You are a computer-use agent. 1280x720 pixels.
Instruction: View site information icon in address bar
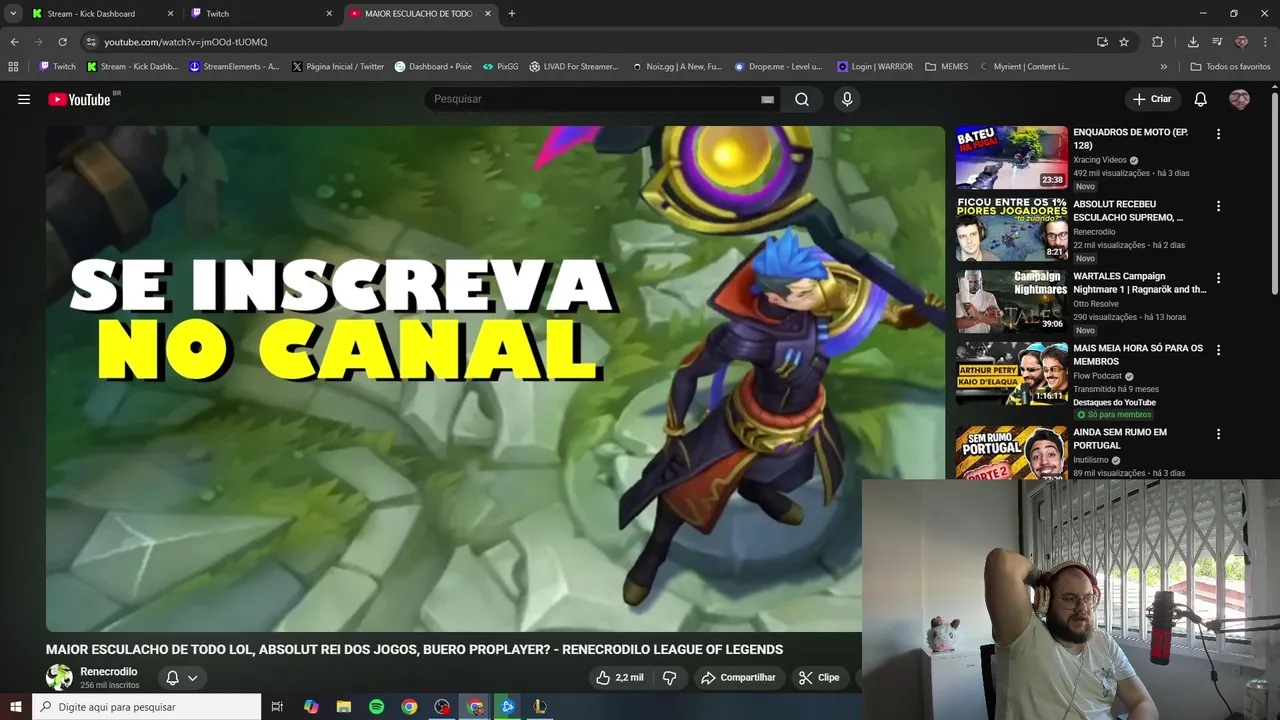pyautogui.click(x=91, y=42)
